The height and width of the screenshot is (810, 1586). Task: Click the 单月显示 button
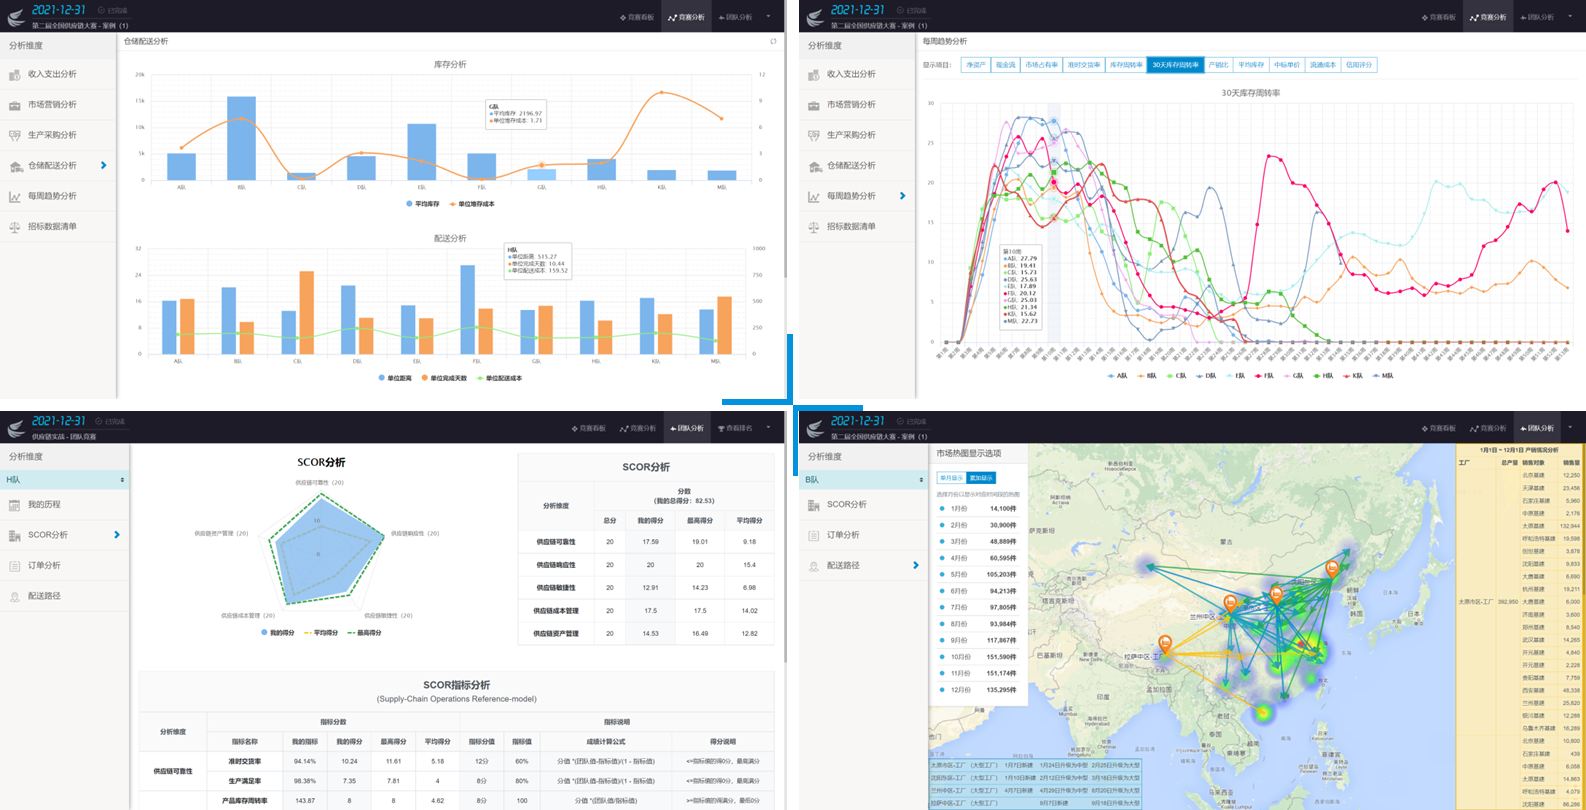point(951,478)
